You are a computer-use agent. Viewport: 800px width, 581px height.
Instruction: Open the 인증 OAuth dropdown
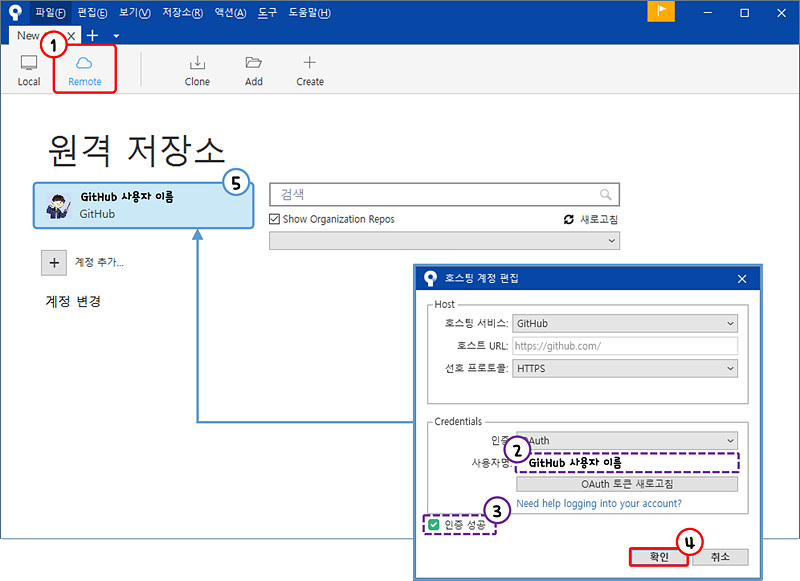(627, 440)
